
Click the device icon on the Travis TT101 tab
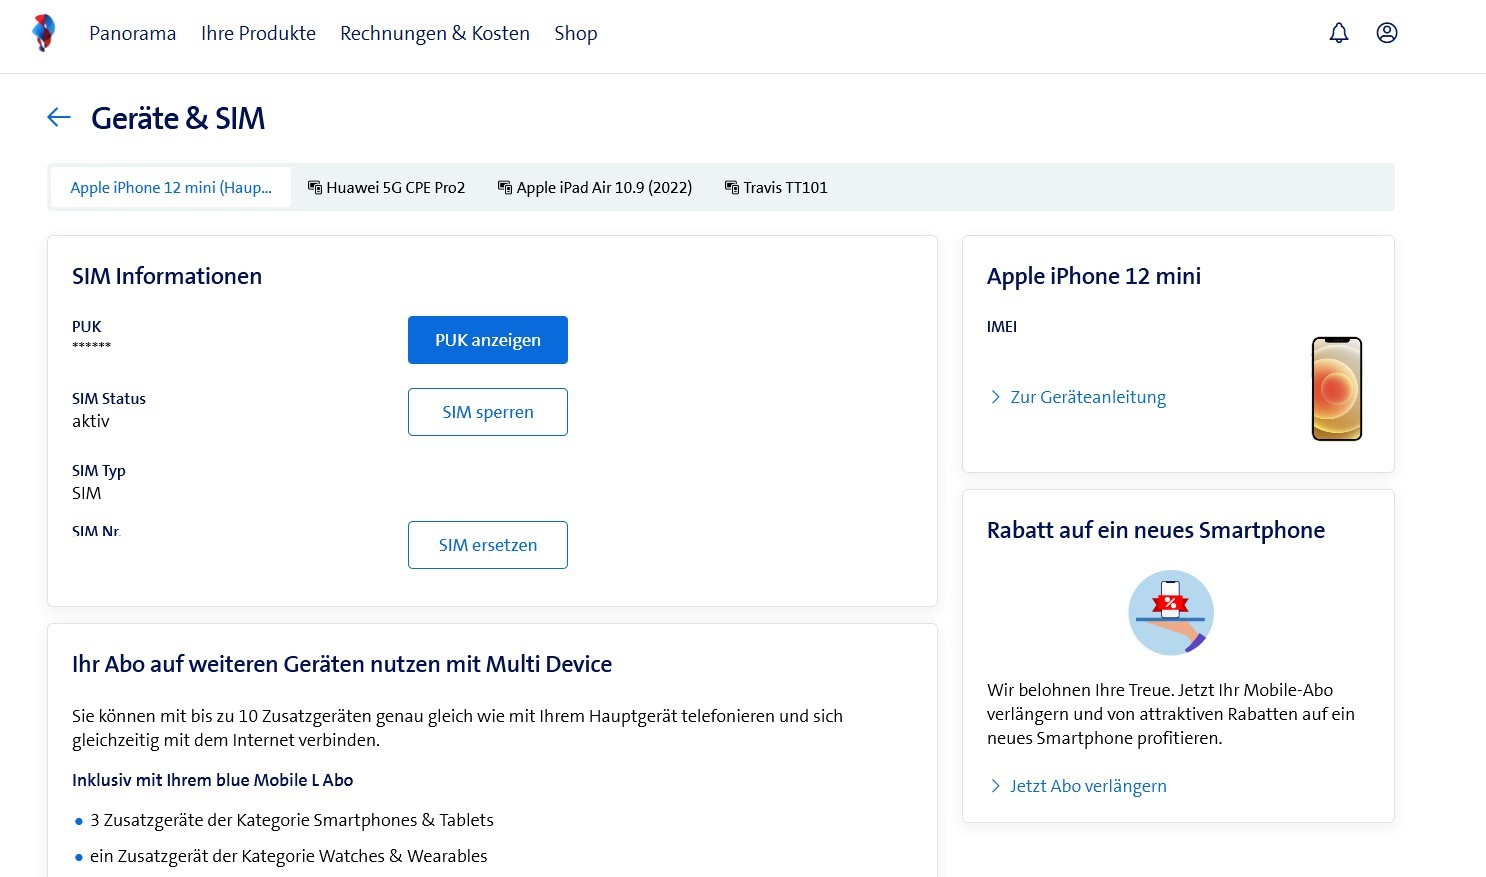731,188
